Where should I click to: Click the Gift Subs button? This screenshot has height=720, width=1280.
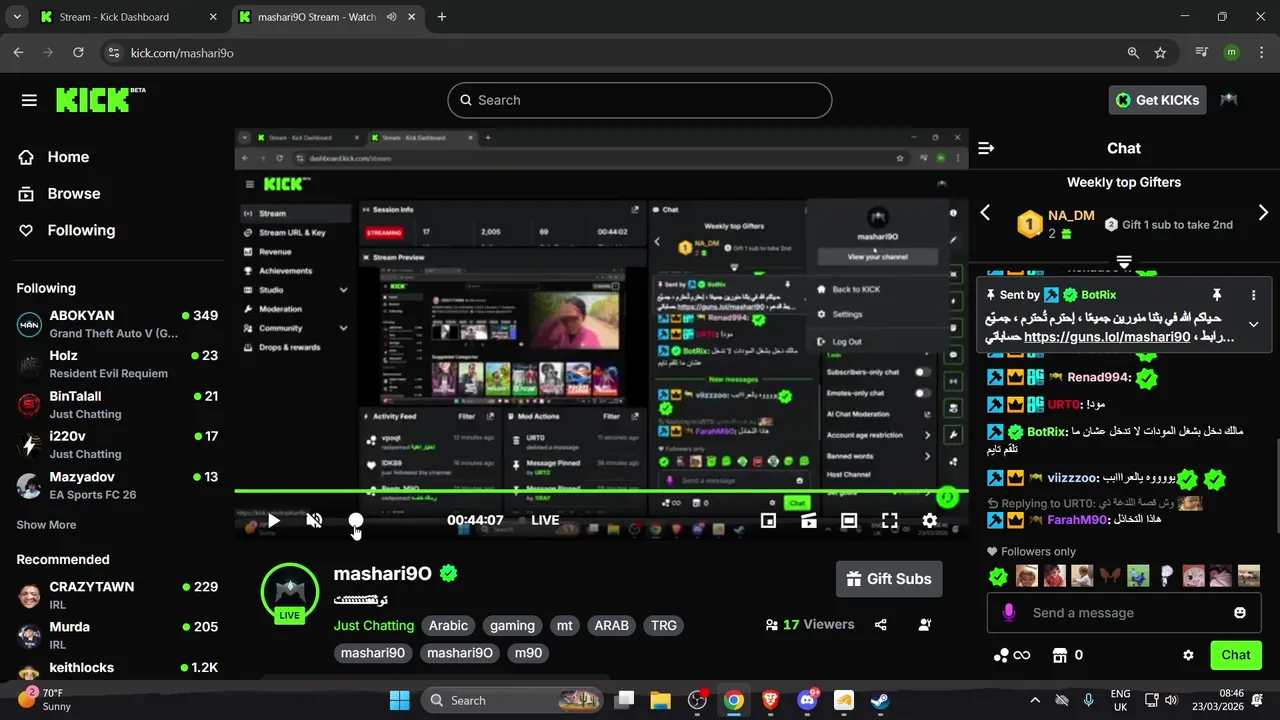click(889, 579)
